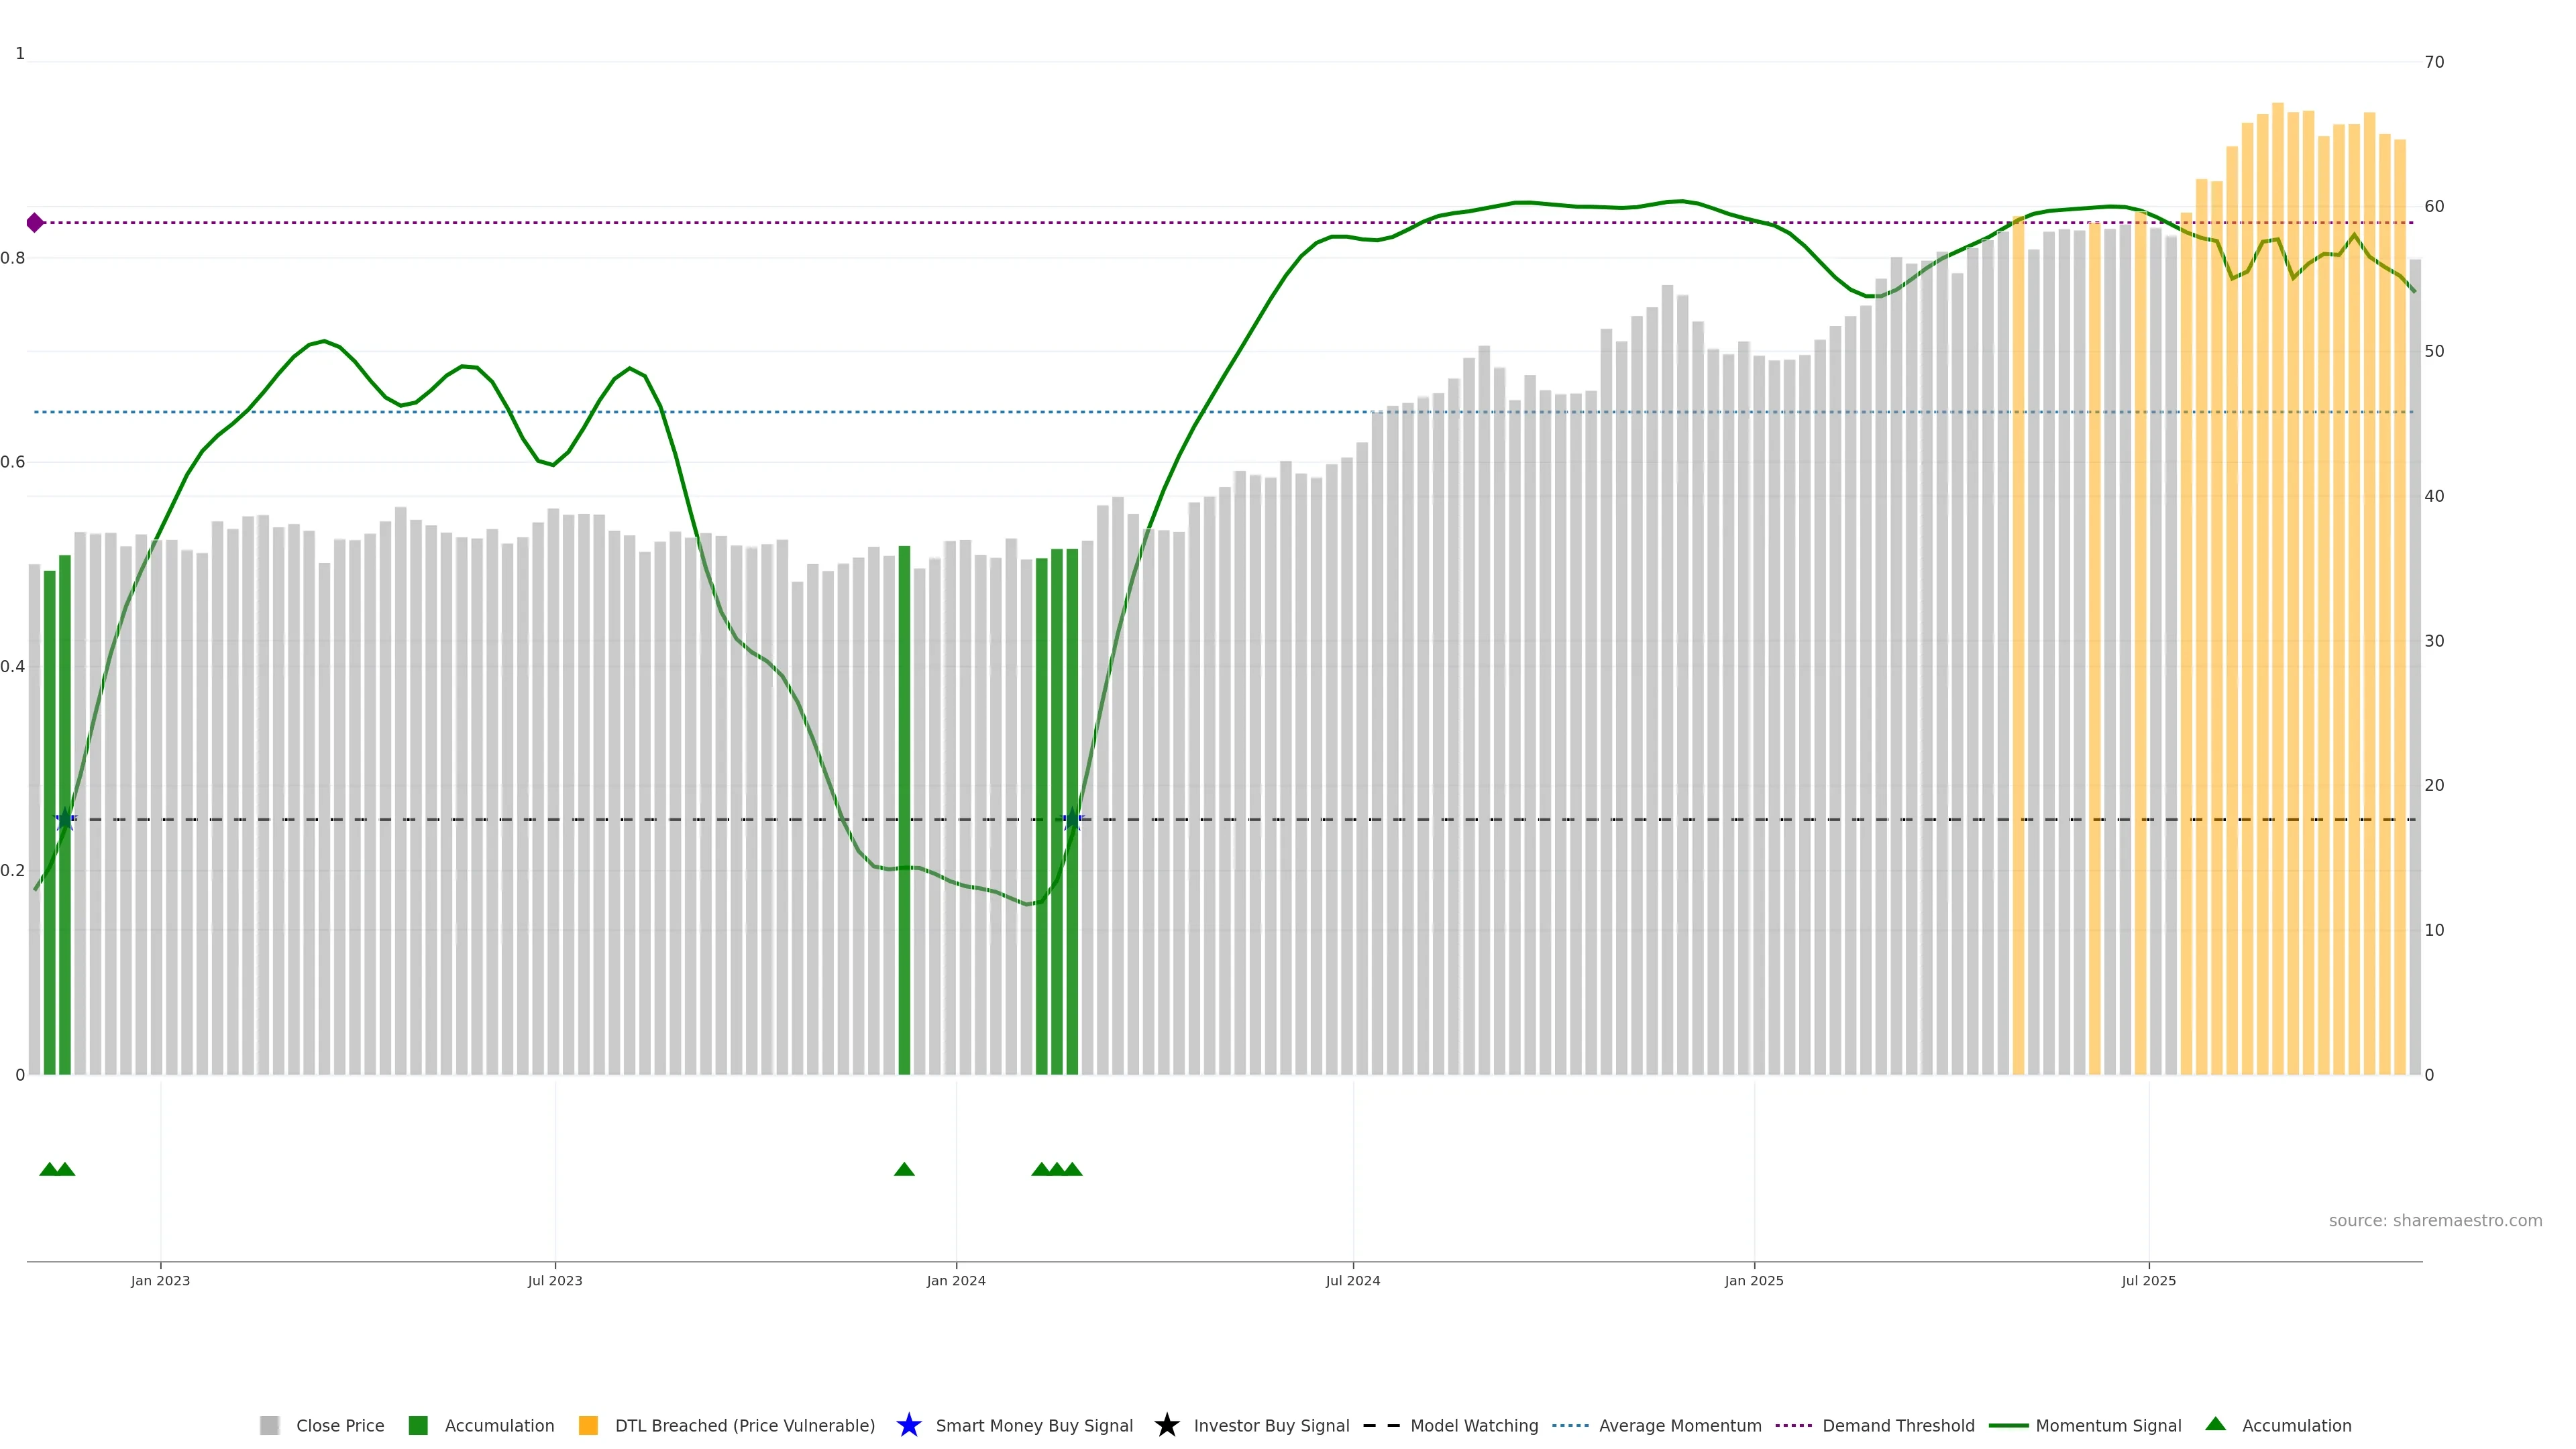The image size is (2576, 1449).
Task: Click the orange DTL Breached legend swatch
Action: click(588, 1425)
